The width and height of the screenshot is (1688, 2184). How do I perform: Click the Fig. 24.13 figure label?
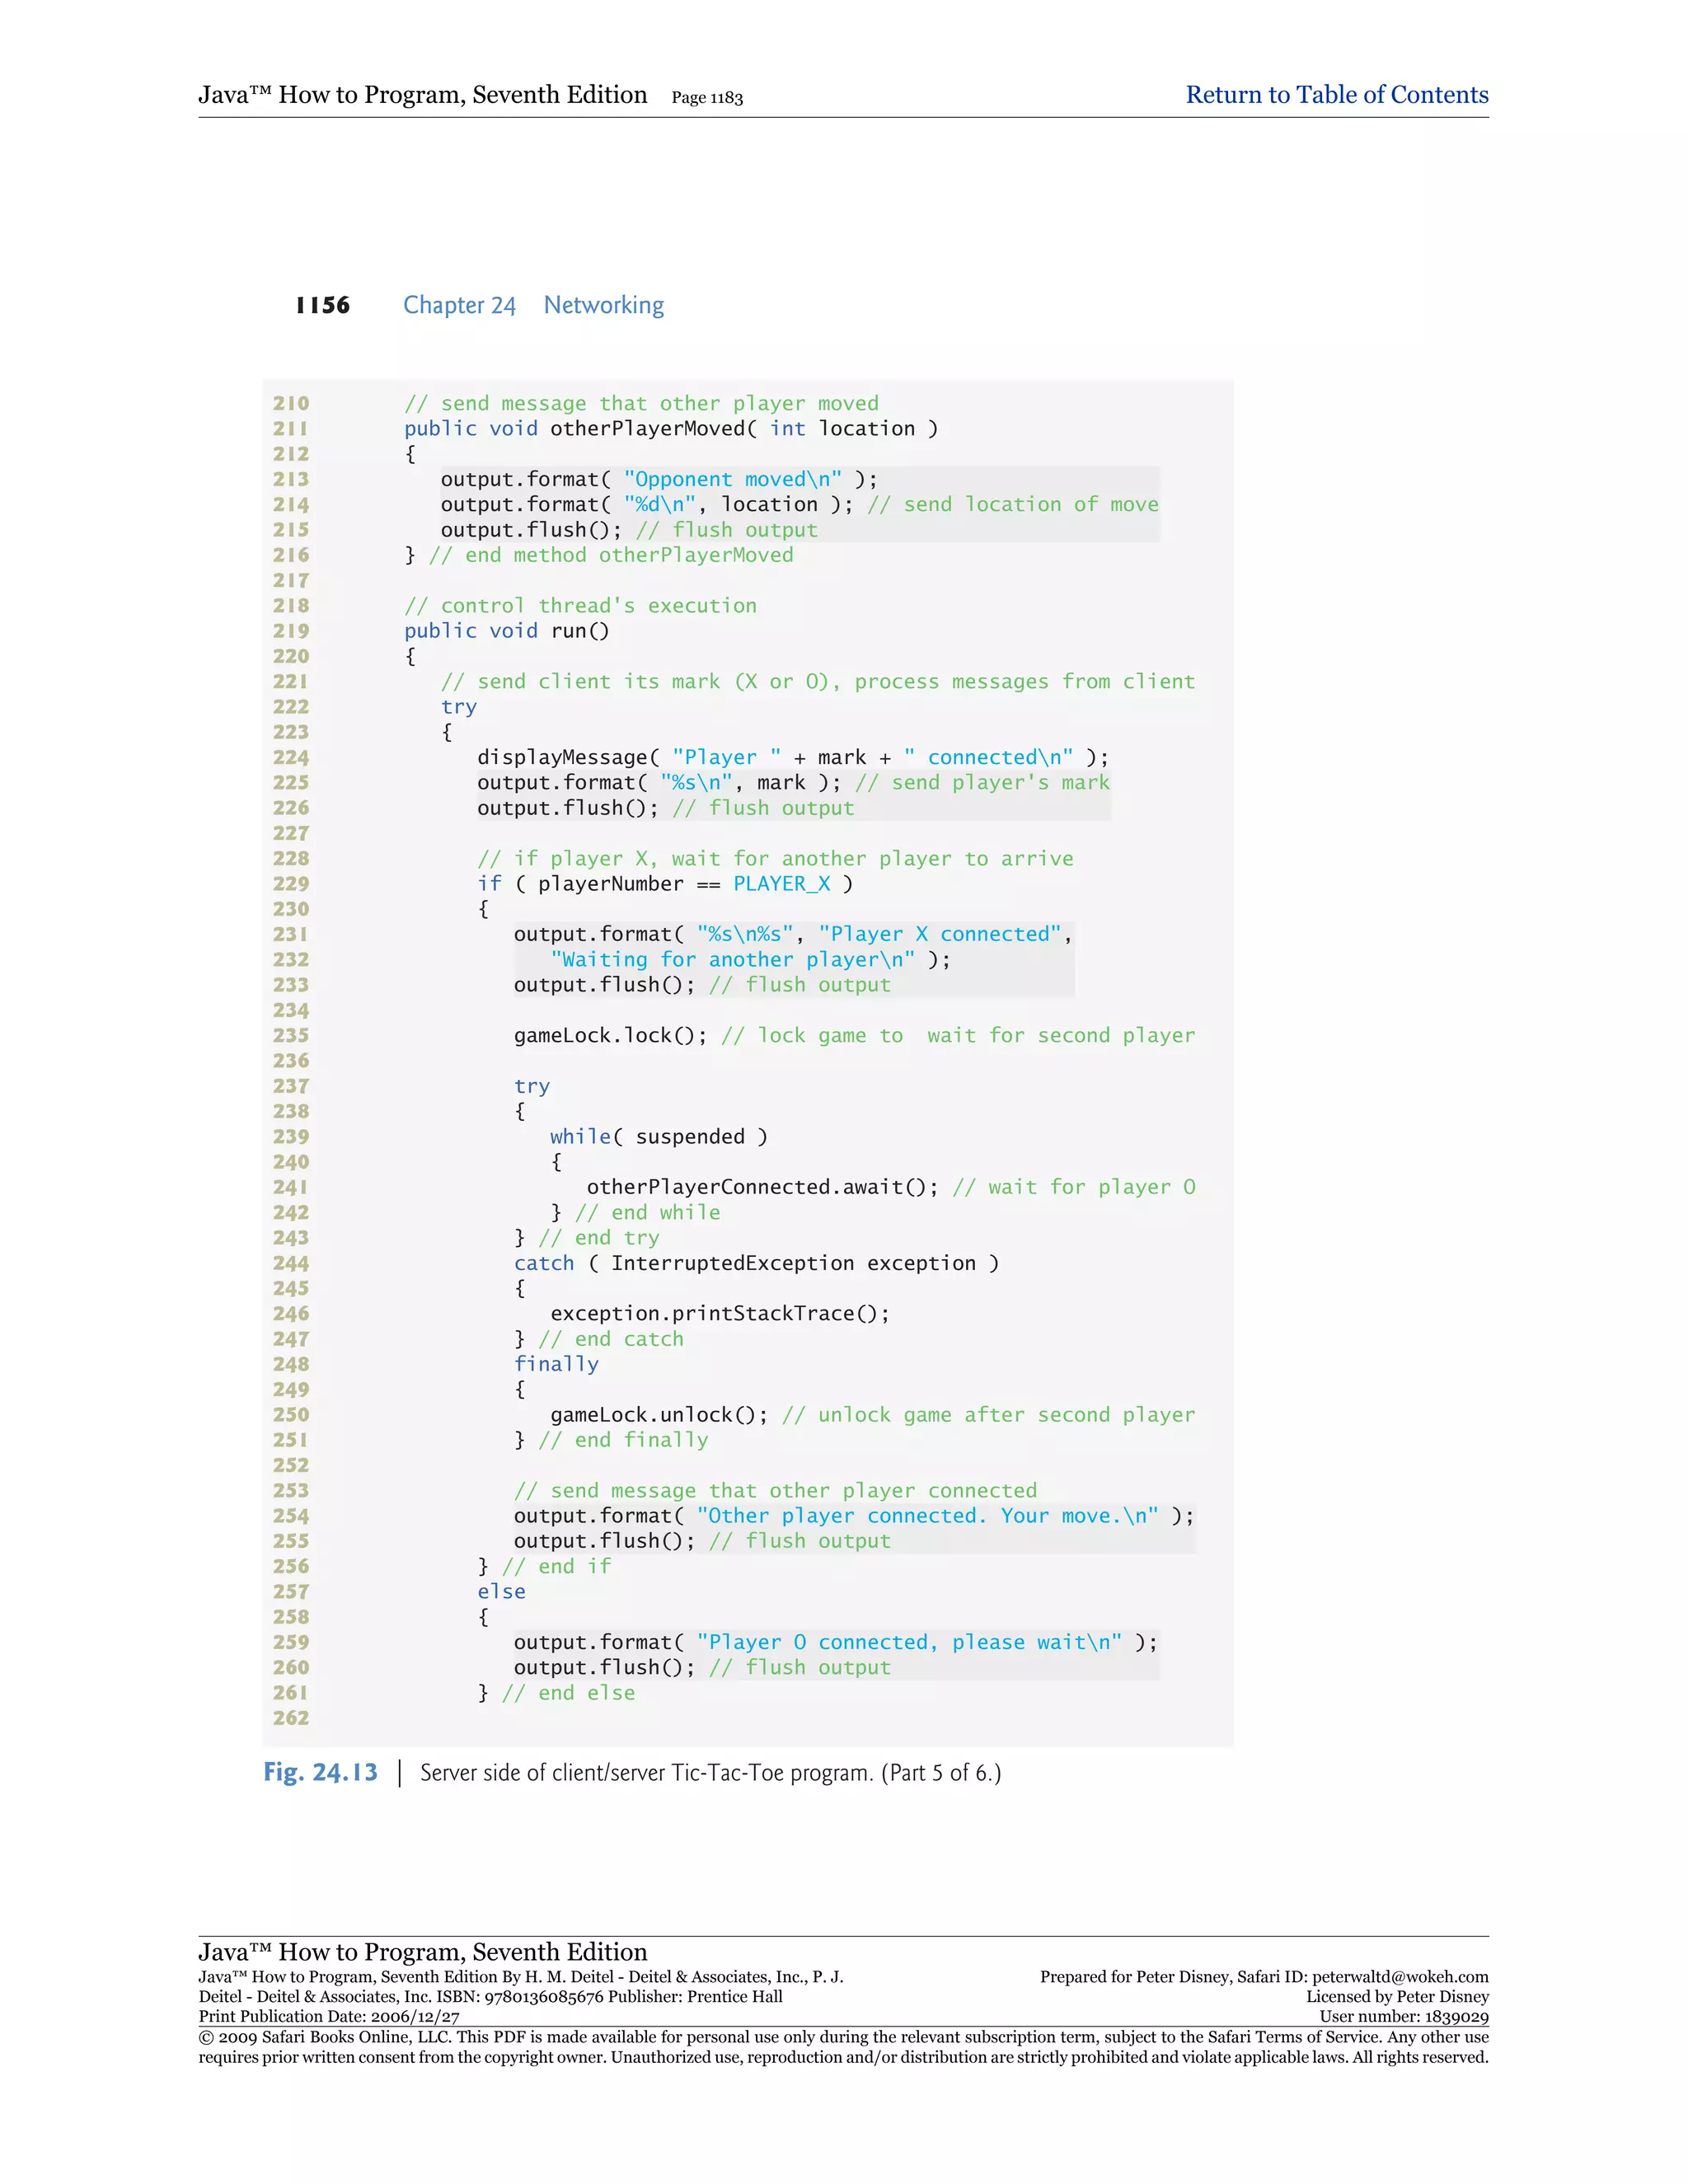coord(320,1772)
